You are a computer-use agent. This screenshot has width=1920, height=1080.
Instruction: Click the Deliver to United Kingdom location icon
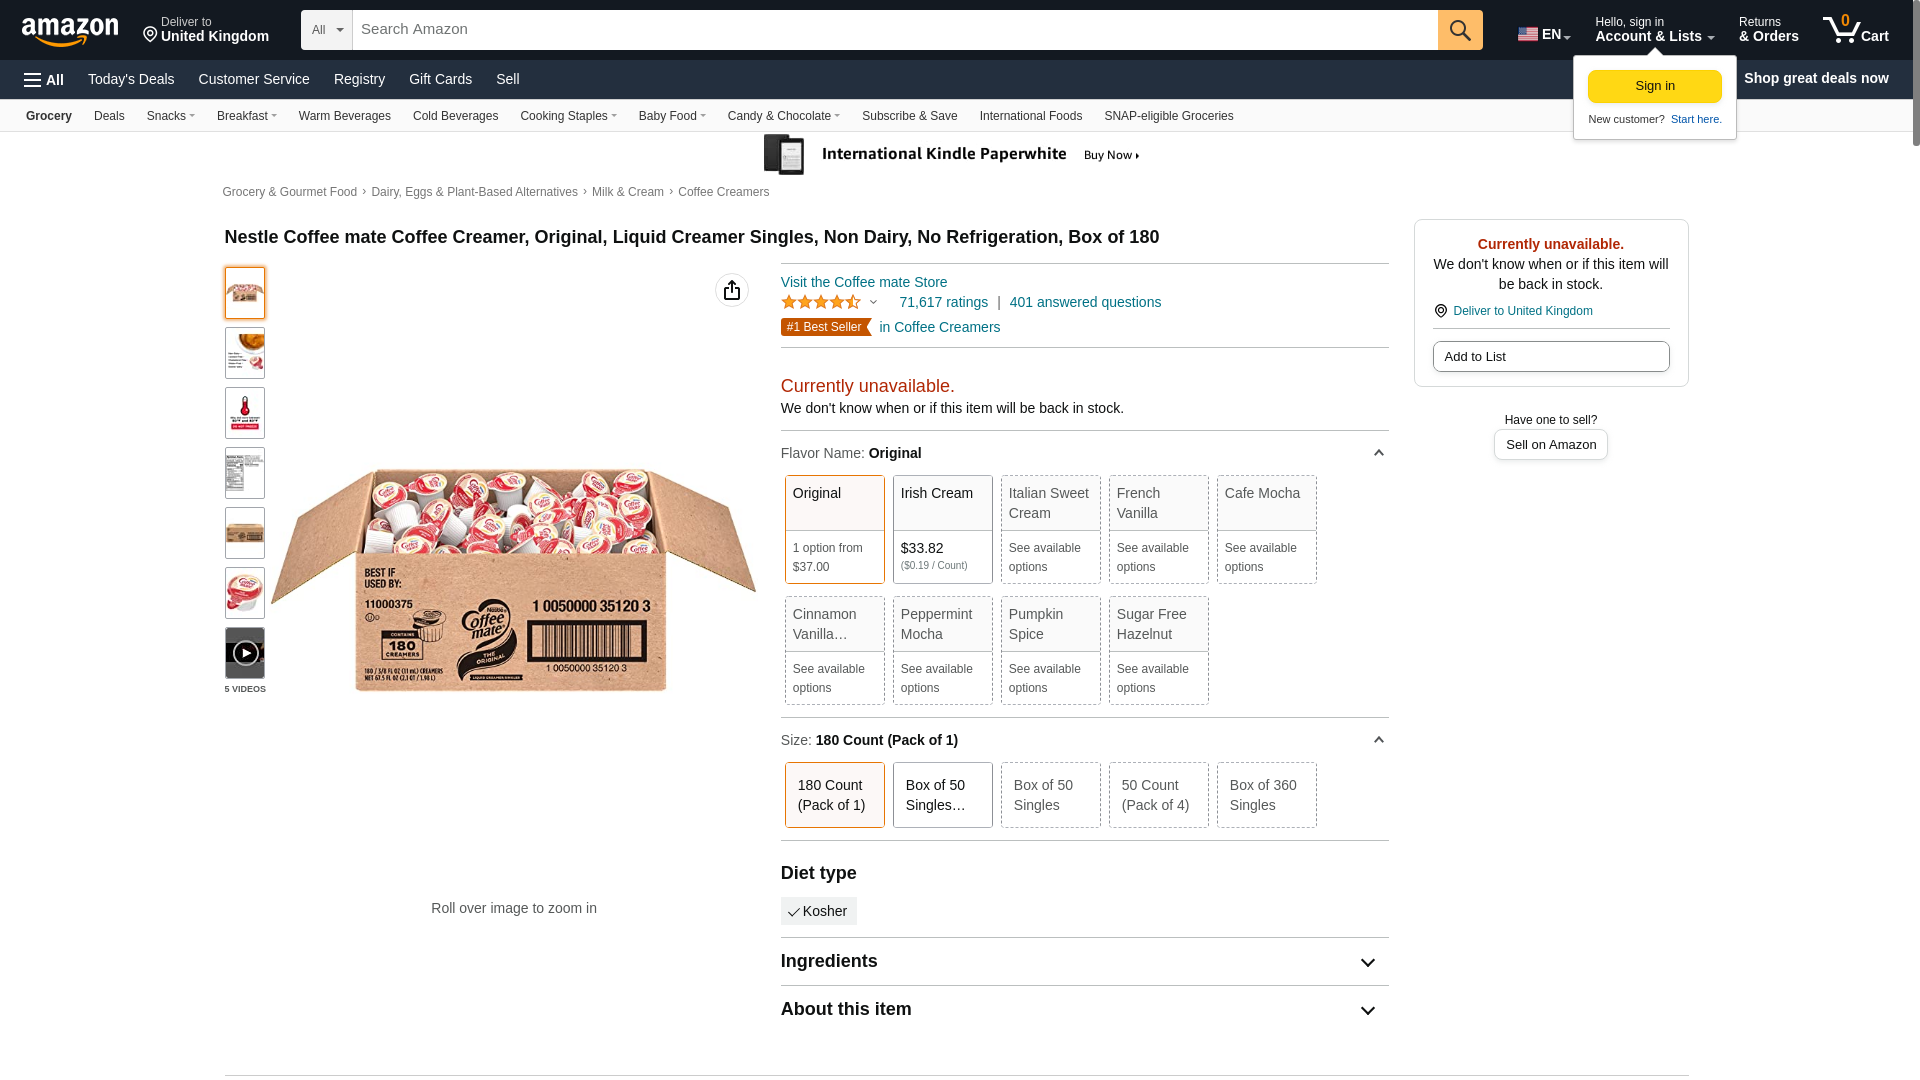pos(1441,311)
